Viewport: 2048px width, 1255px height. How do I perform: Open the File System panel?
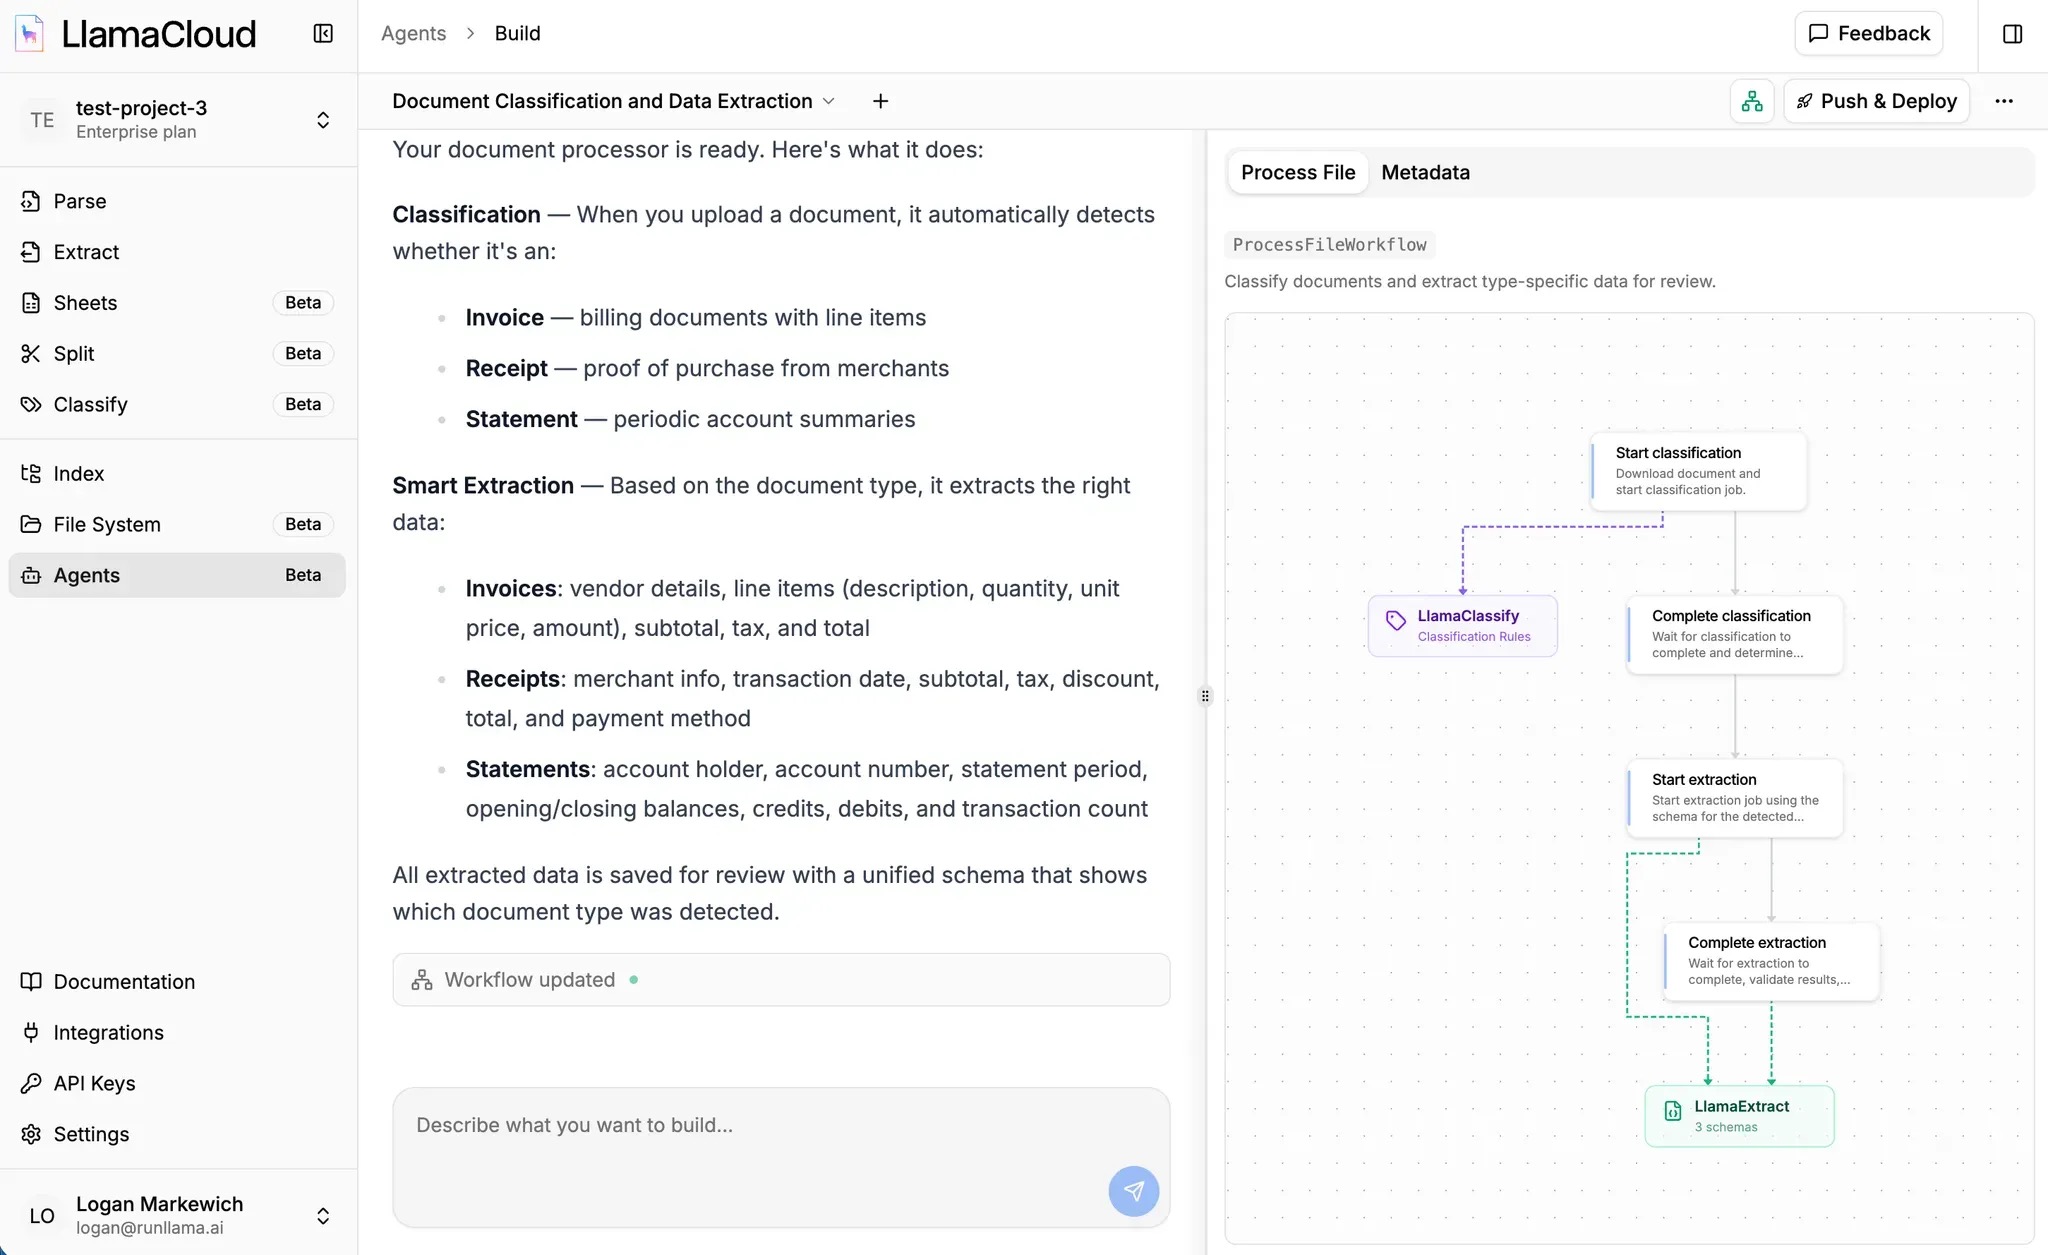click(x=106, y=524)
